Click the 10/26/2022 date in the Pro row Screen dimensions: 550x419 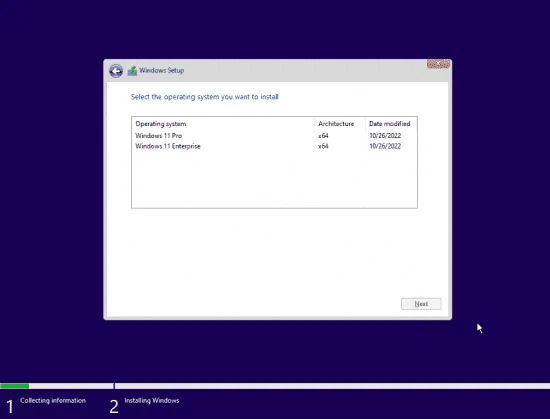(x=385, y=136)
